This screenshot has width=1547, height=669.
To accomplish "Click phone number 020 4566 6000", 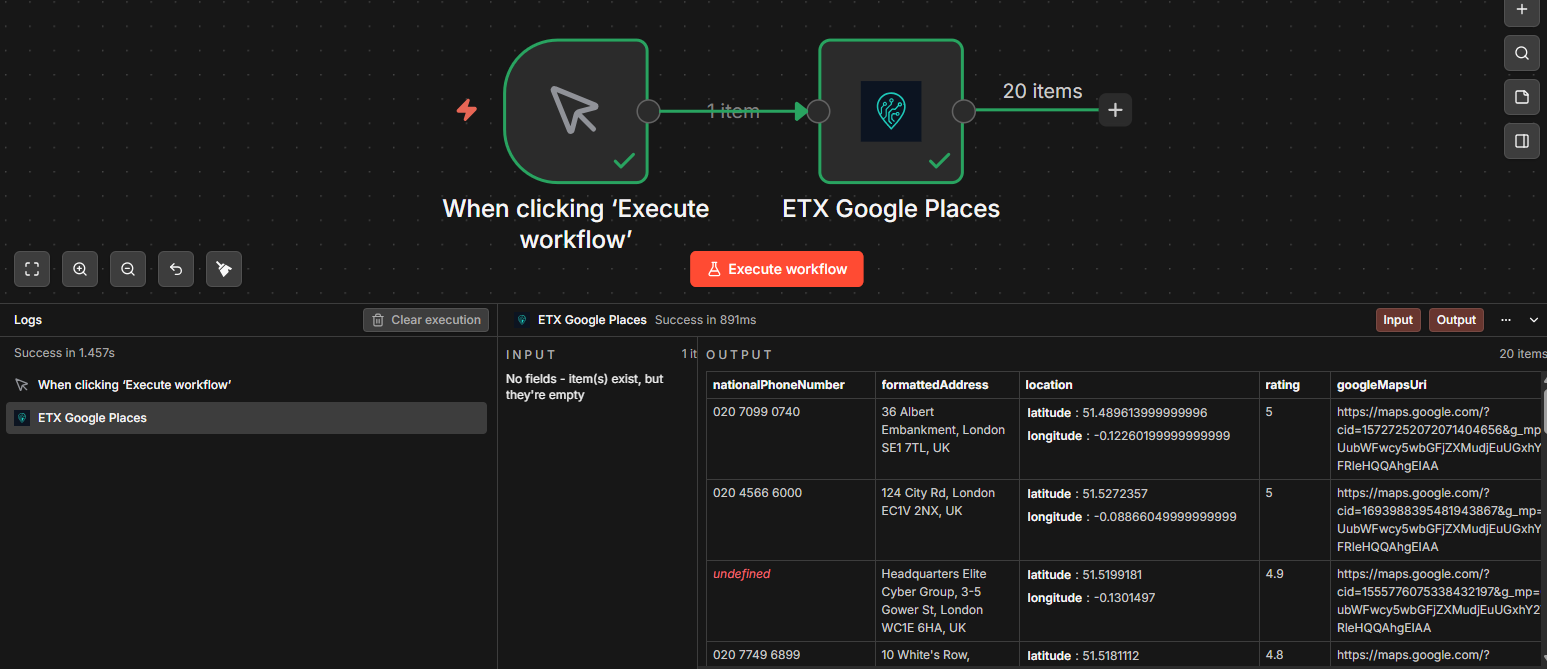I will pos(757,493).
